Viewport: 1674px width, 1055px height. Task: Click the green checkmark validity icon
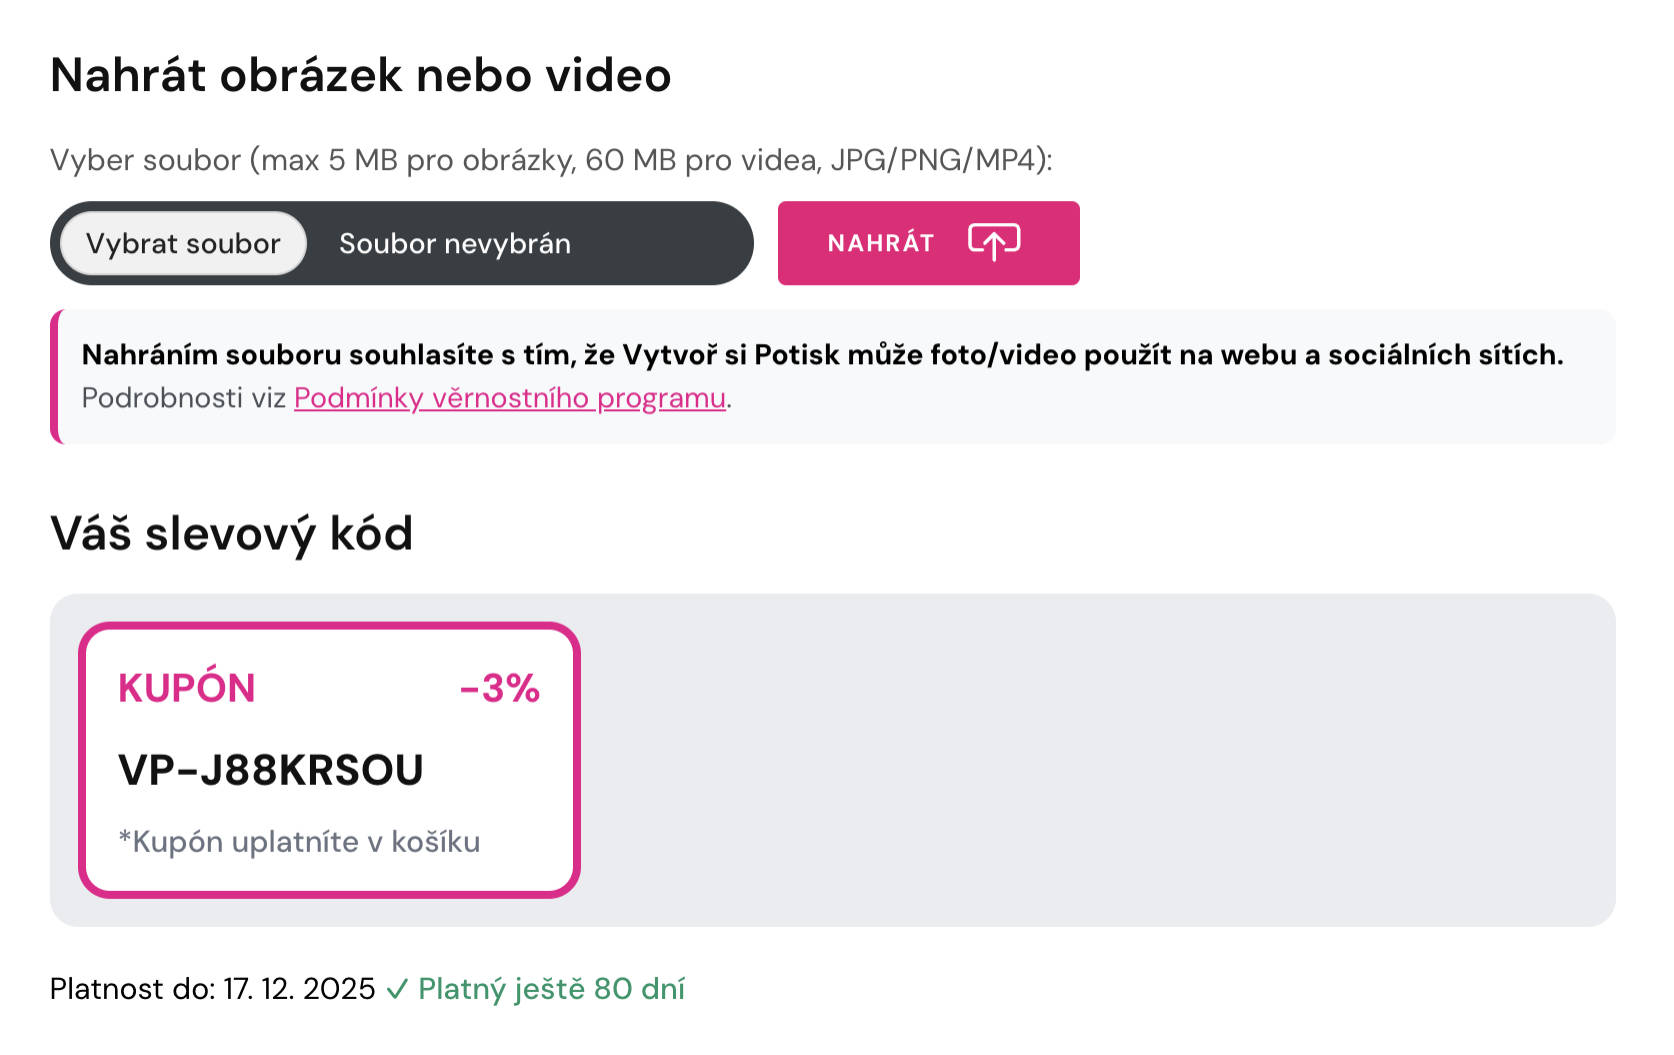click(x=397, y=990)
